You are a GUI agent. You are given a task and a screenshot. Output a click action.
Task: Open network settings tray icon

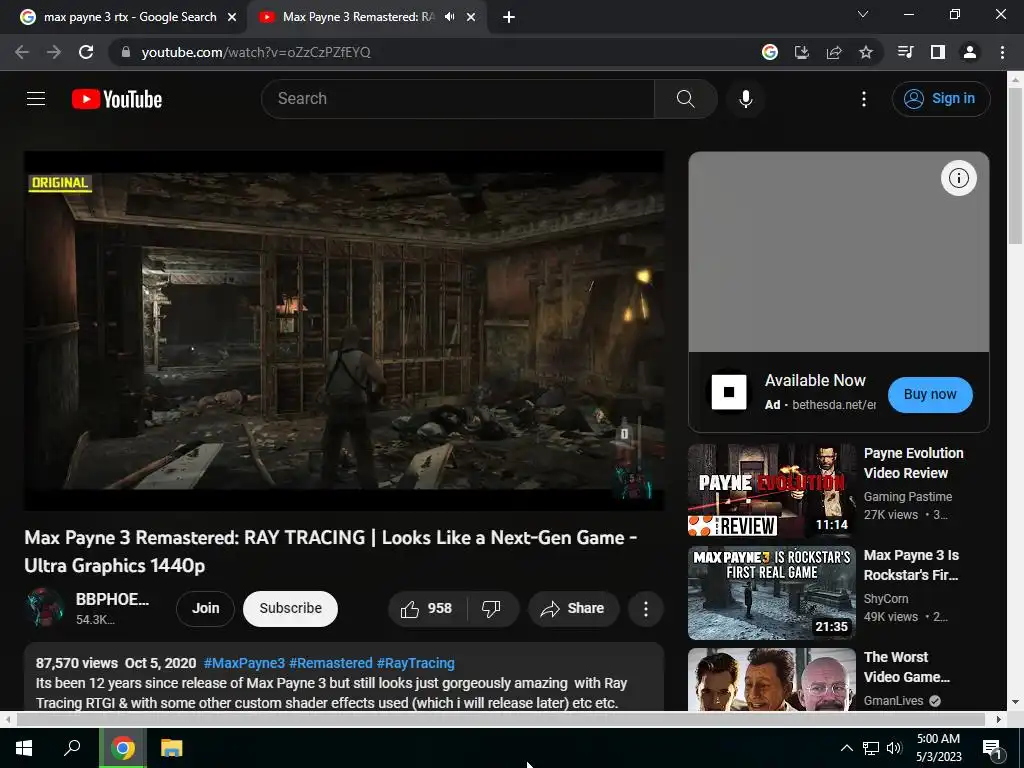pos(871,748)
